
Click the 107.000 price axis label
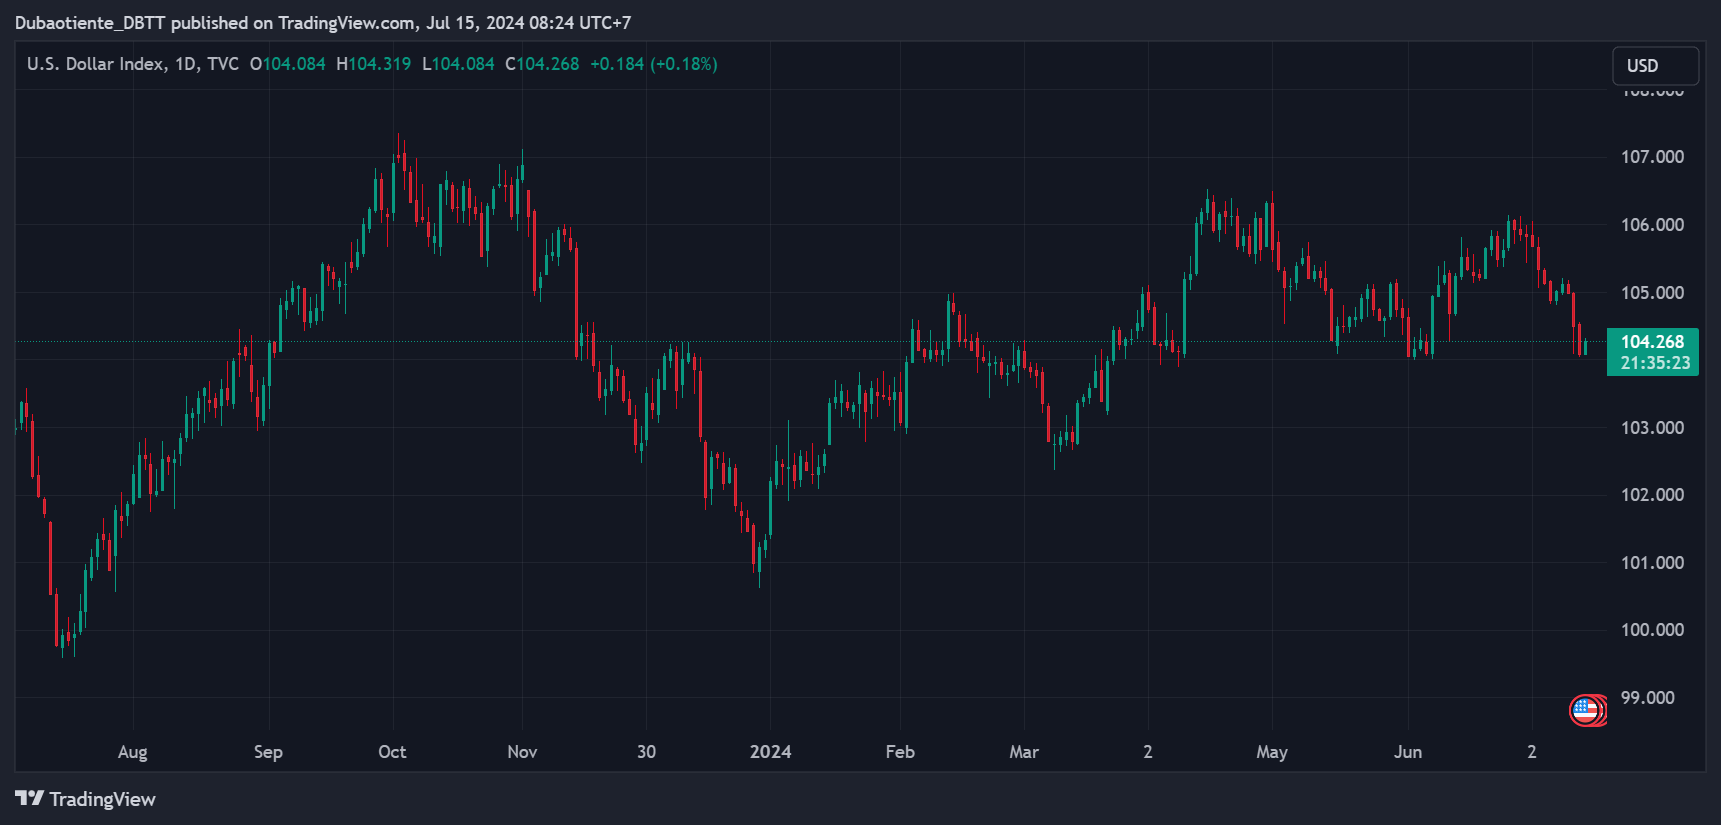(1652, 157)
